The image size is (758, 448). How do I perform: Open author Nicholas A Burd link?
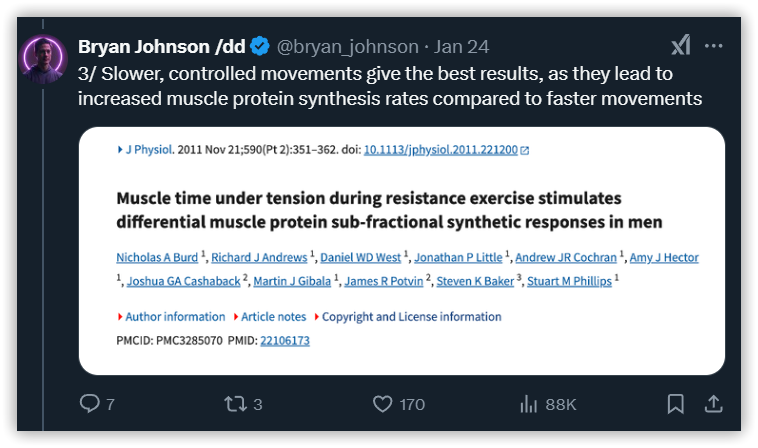coord(157,258)
